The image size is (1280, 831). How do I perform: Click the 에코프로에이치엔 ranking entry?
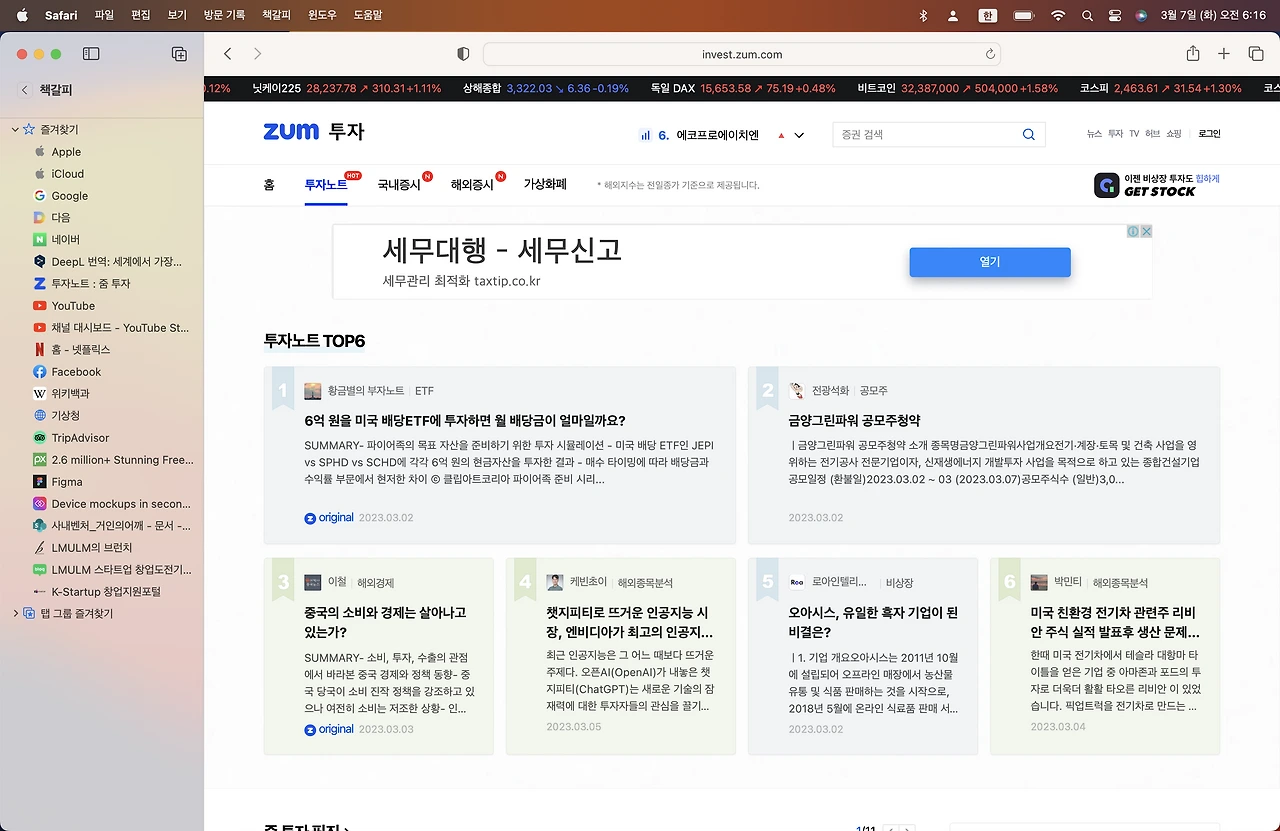717,135
